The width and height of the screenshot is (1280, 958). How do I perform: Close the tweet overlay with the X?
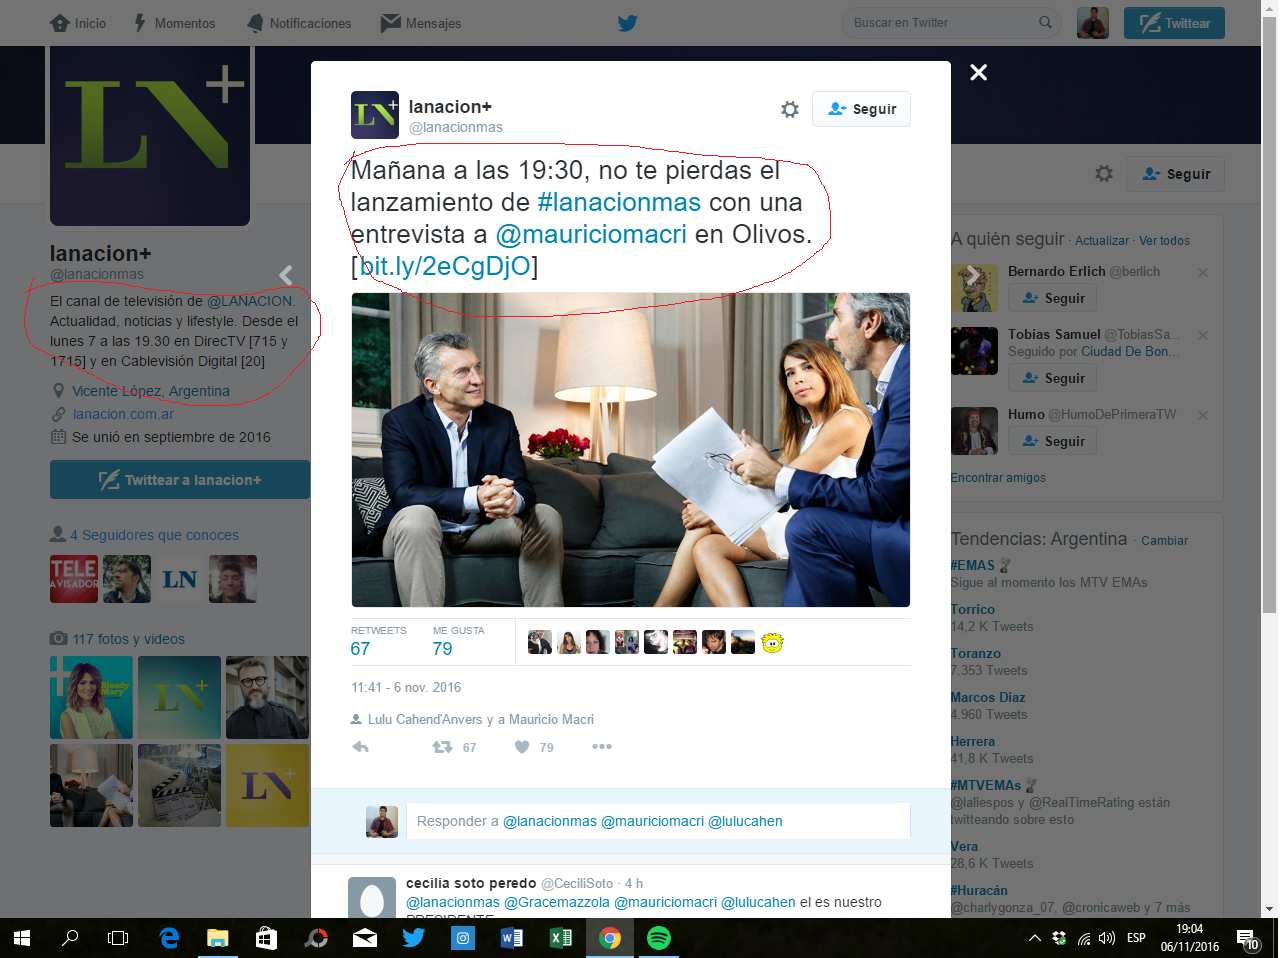click(979, 72)
